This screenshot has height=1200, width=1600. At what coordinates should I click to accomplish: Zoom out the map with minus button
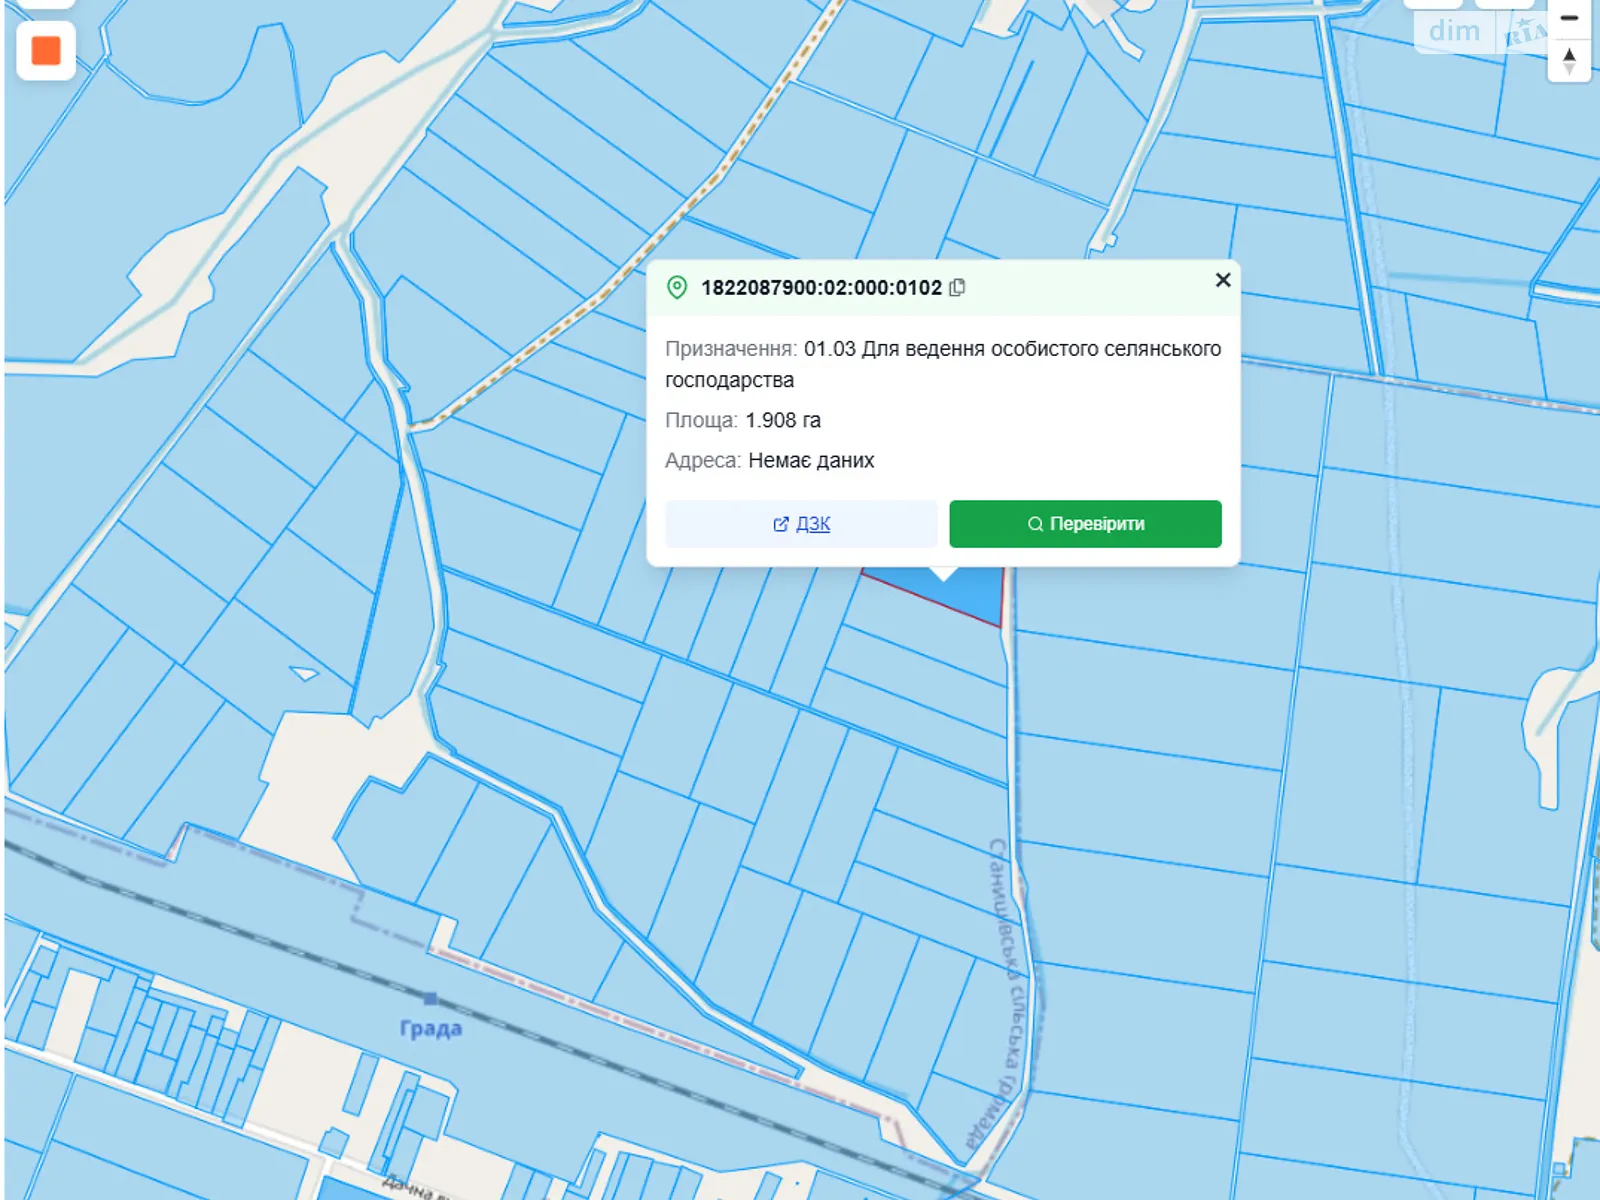click(x=1569, y=18)
